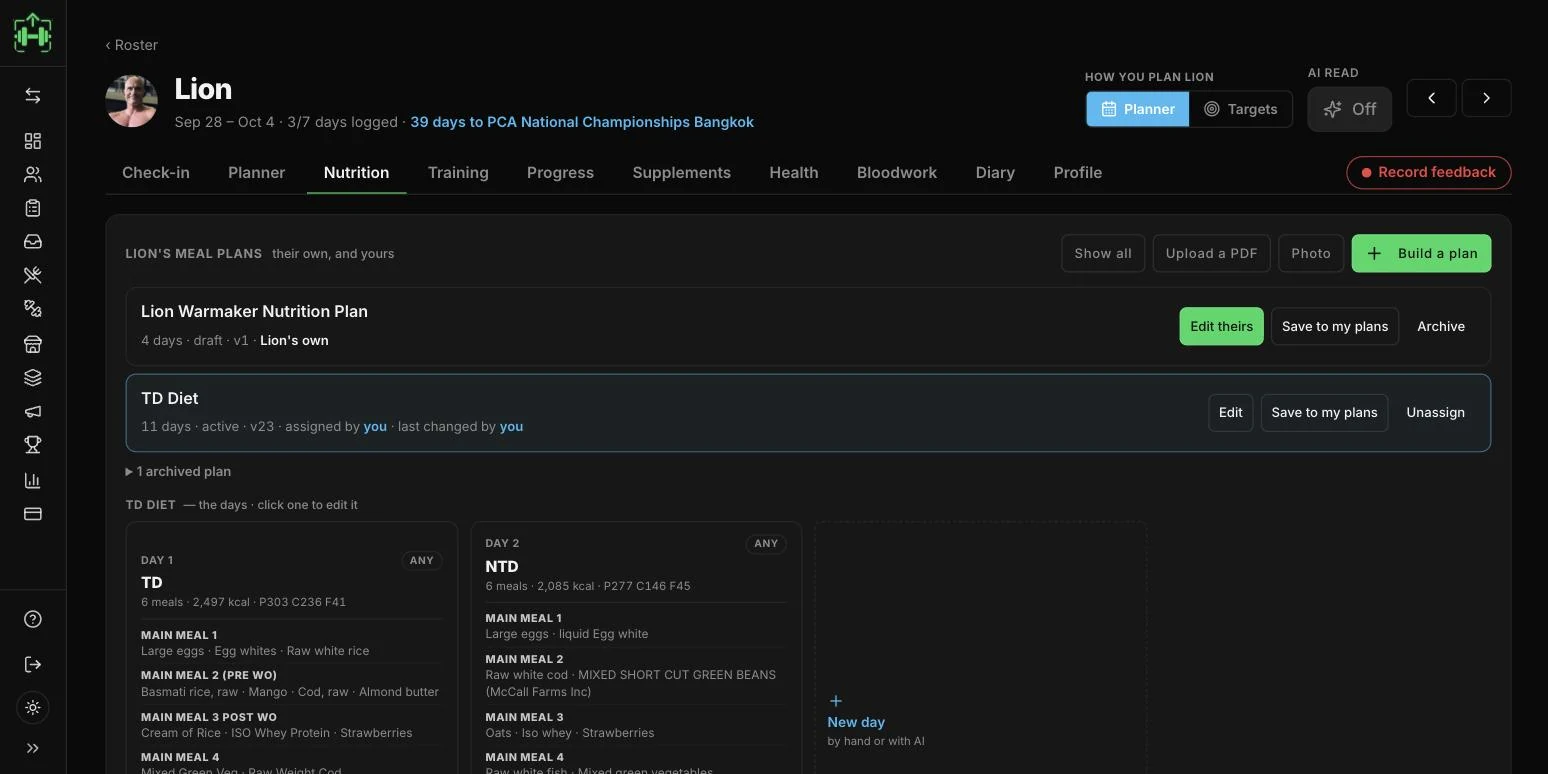Open the stacked layers icon in sidebar
The image size is (1548, 774).
tap(33, 378)
